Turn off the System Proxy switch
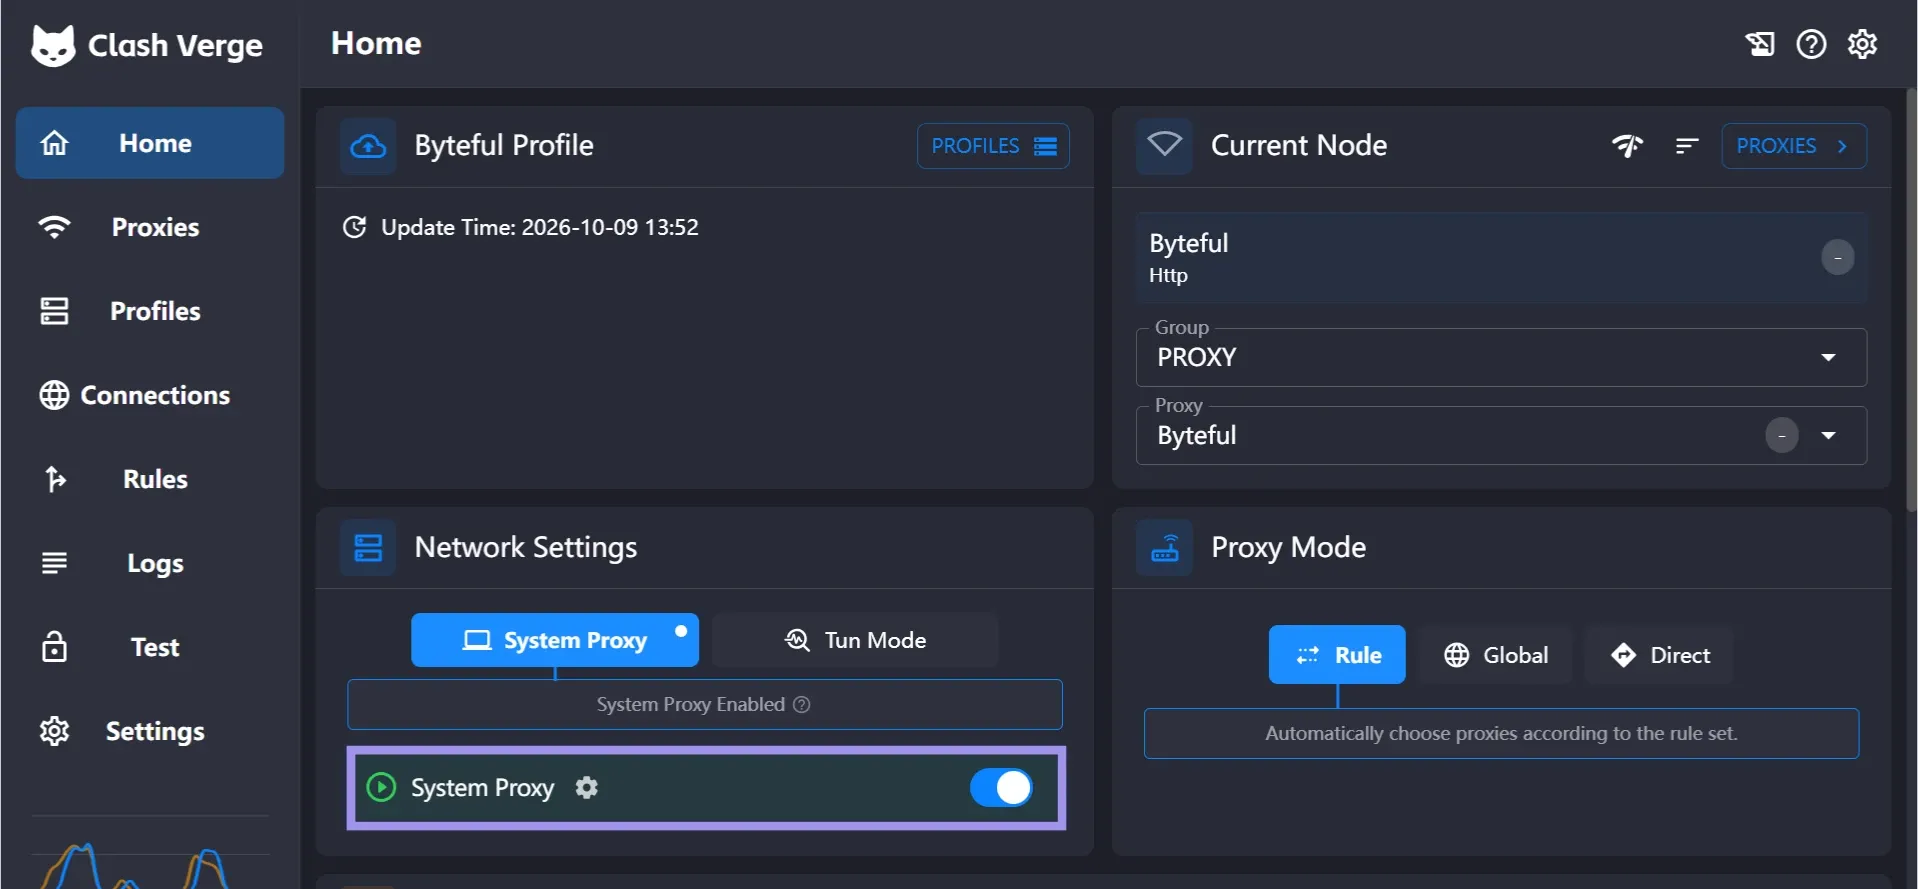The image size is (1918, 889). pyautogui.click(x=1001, y=788)
